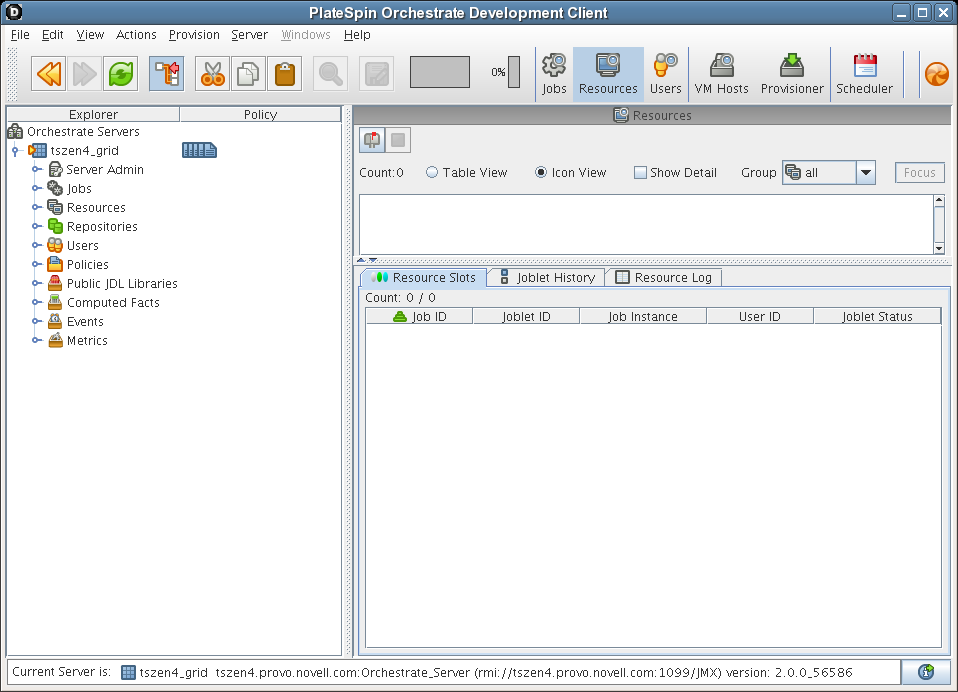Click the green Job ID column header
Image resolution: width=958 pixels, height=692 pixels.
[419, 316]
